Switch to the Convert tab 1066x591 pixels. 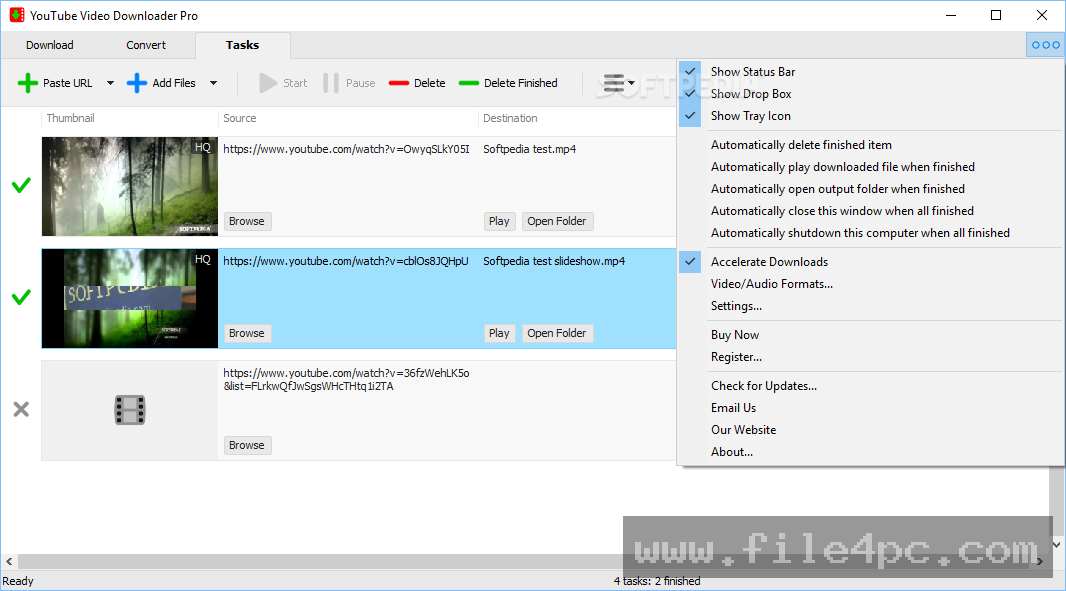(x=145, y=45)
